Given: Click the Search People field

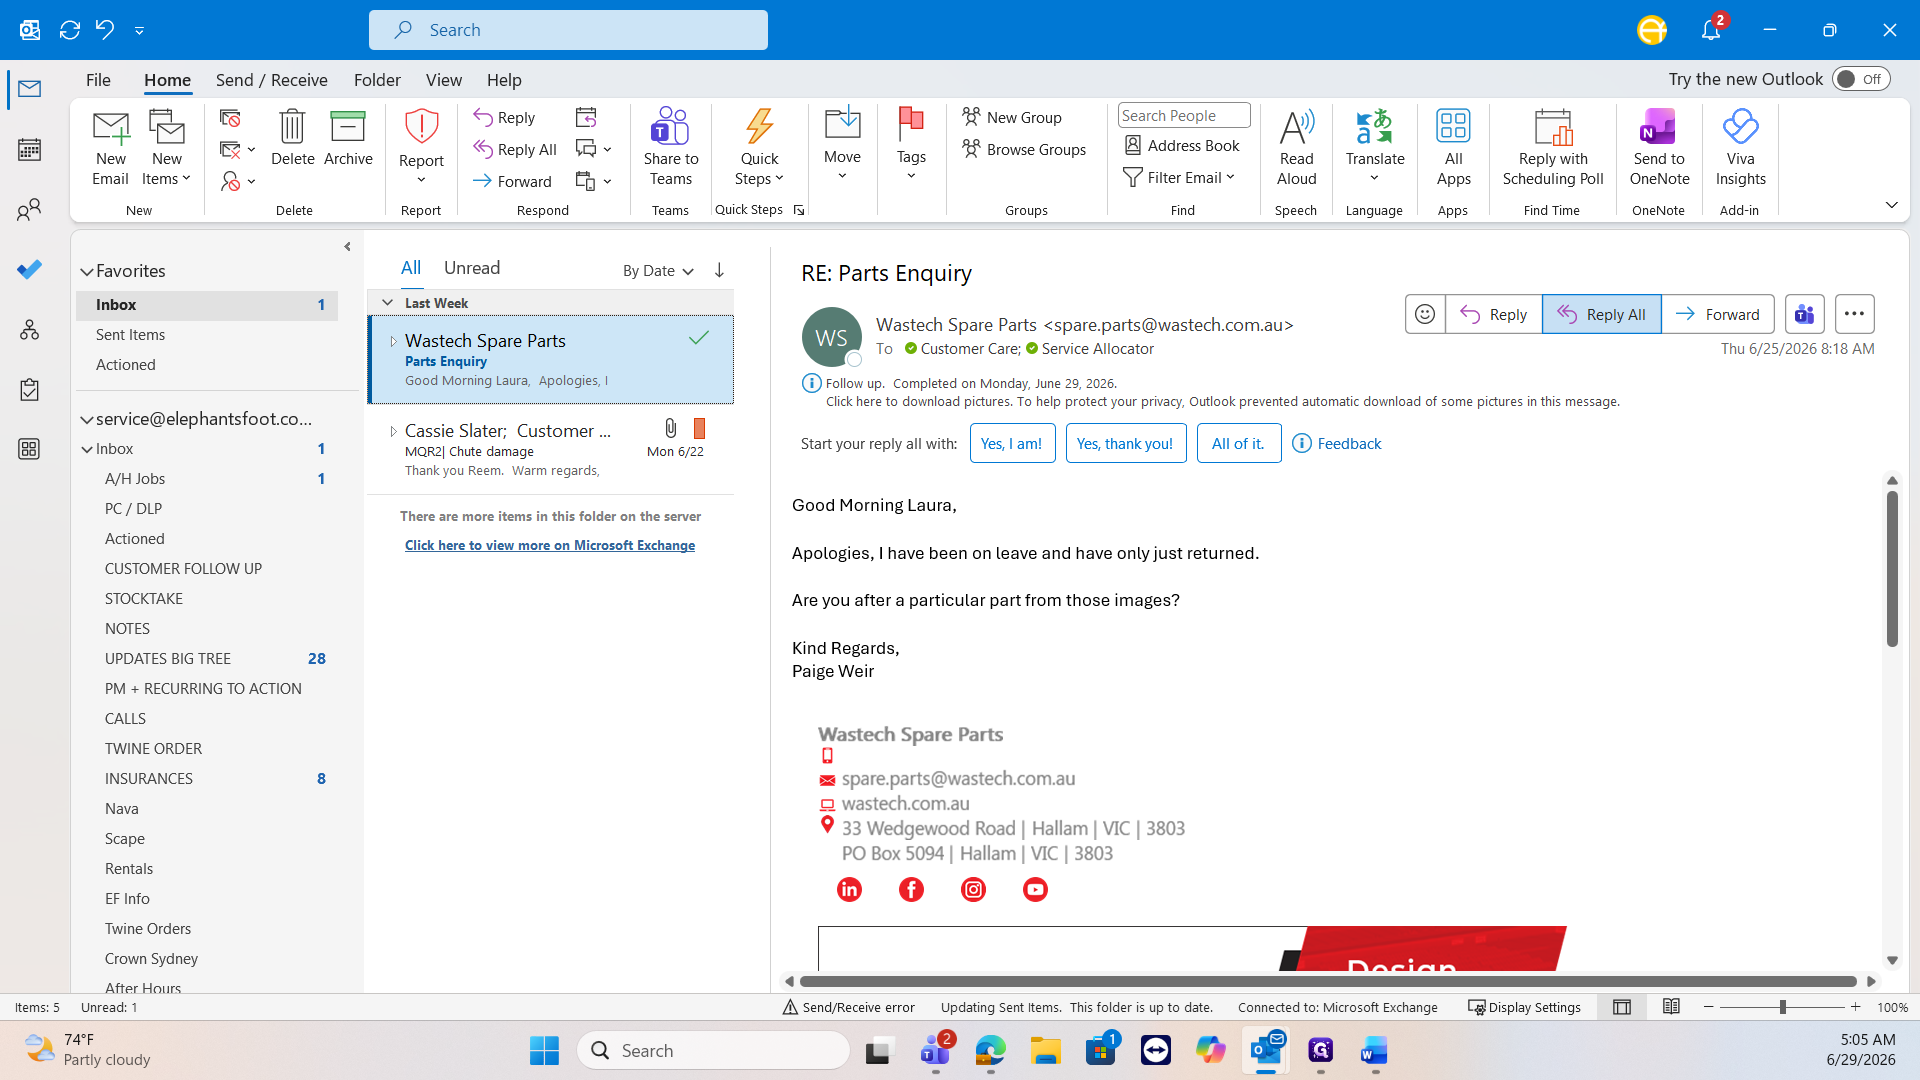Looking at the screenshot, I should coord(1183,116).
